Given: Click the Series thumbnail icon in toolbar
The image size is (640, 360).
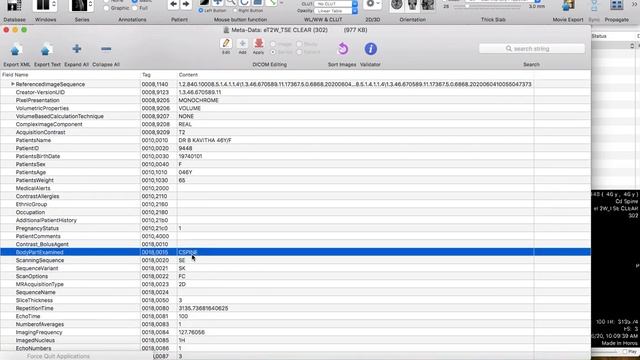Looking at the screenshot, I should 79,5.
